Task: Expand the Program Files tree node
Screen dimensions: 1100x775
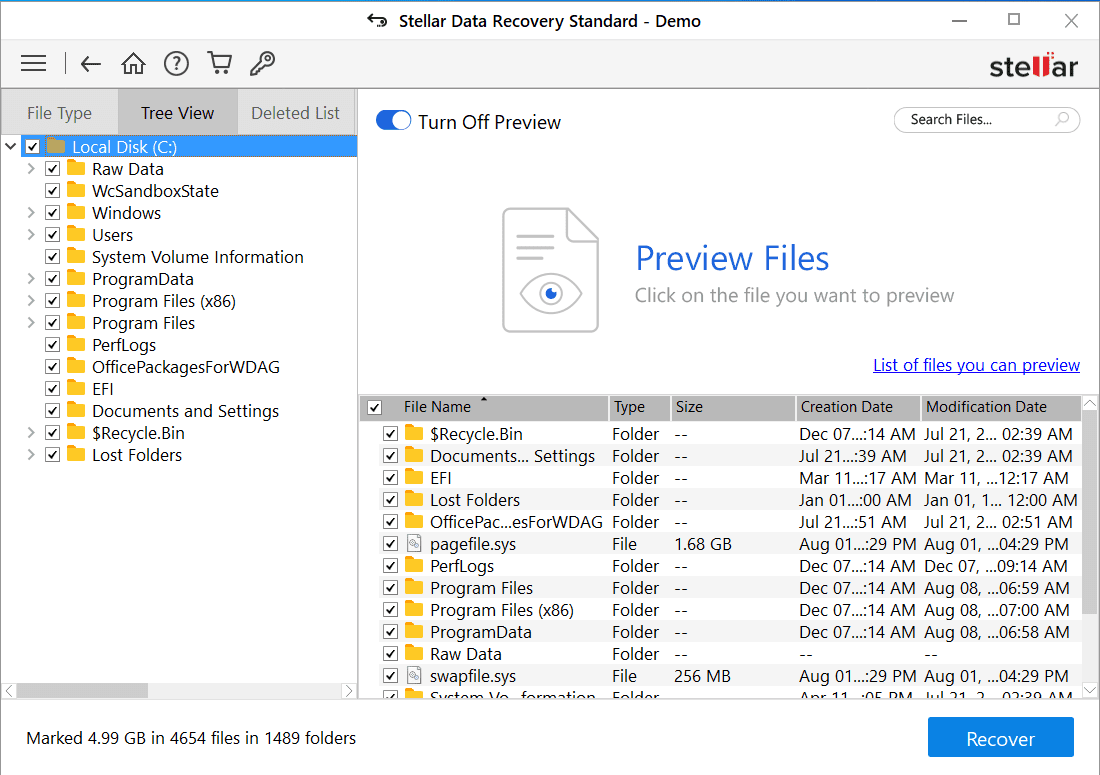Action: (31, 323)
